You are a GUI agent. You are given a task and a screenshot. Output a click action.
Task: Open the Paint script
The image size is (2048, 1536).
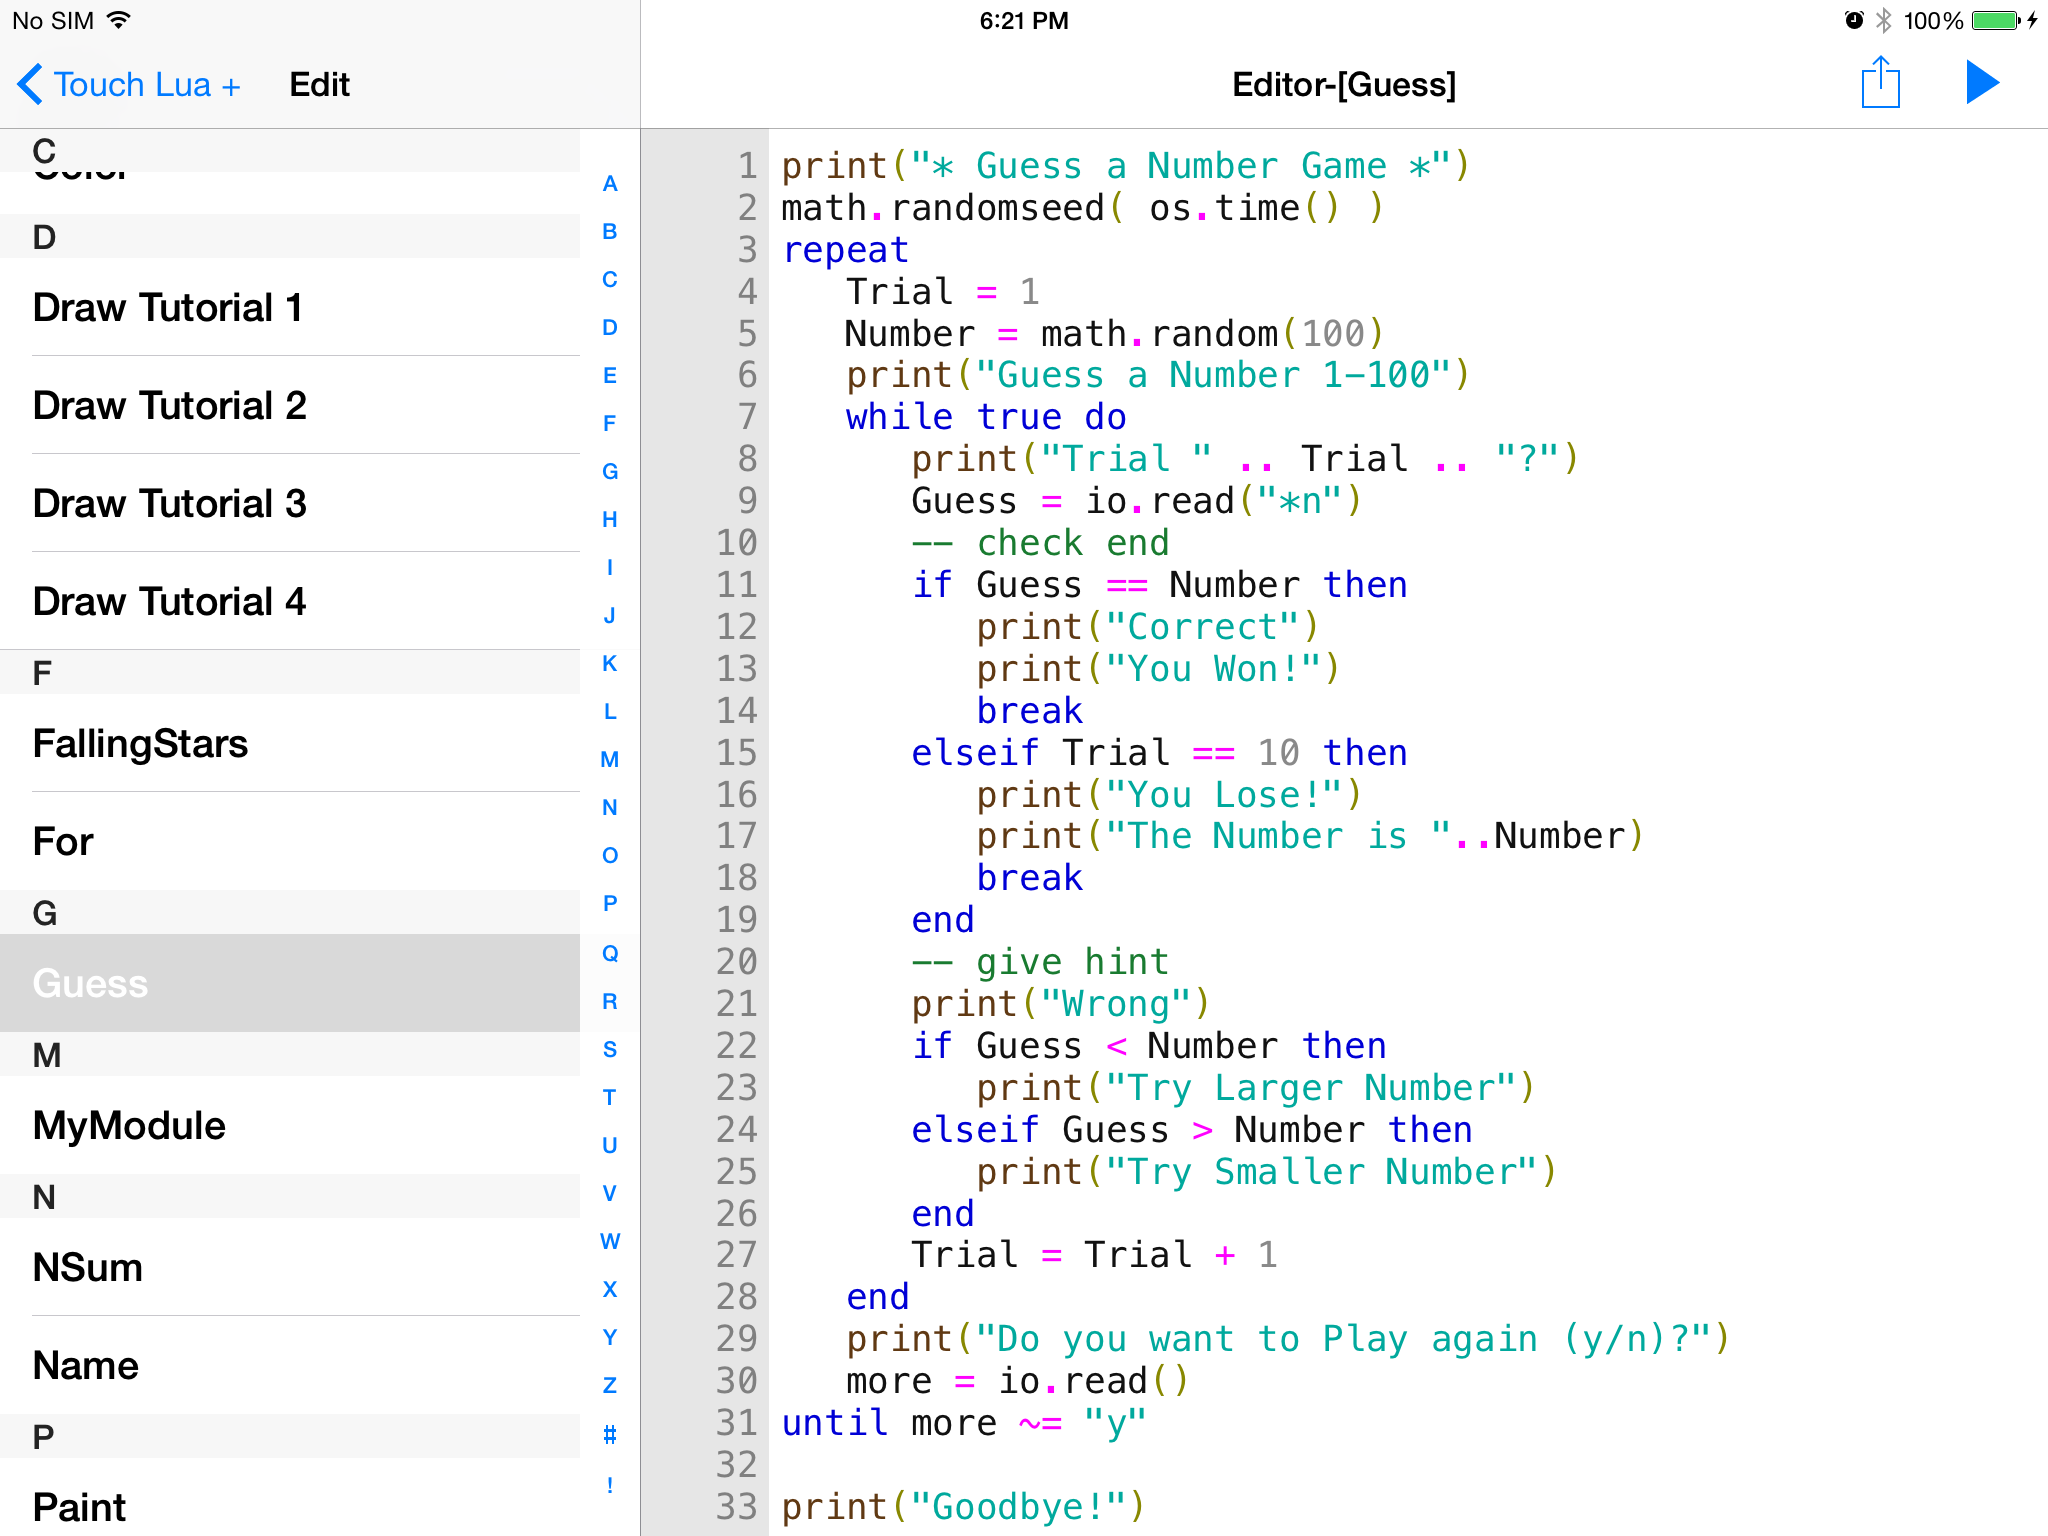tap(79, 1507)
